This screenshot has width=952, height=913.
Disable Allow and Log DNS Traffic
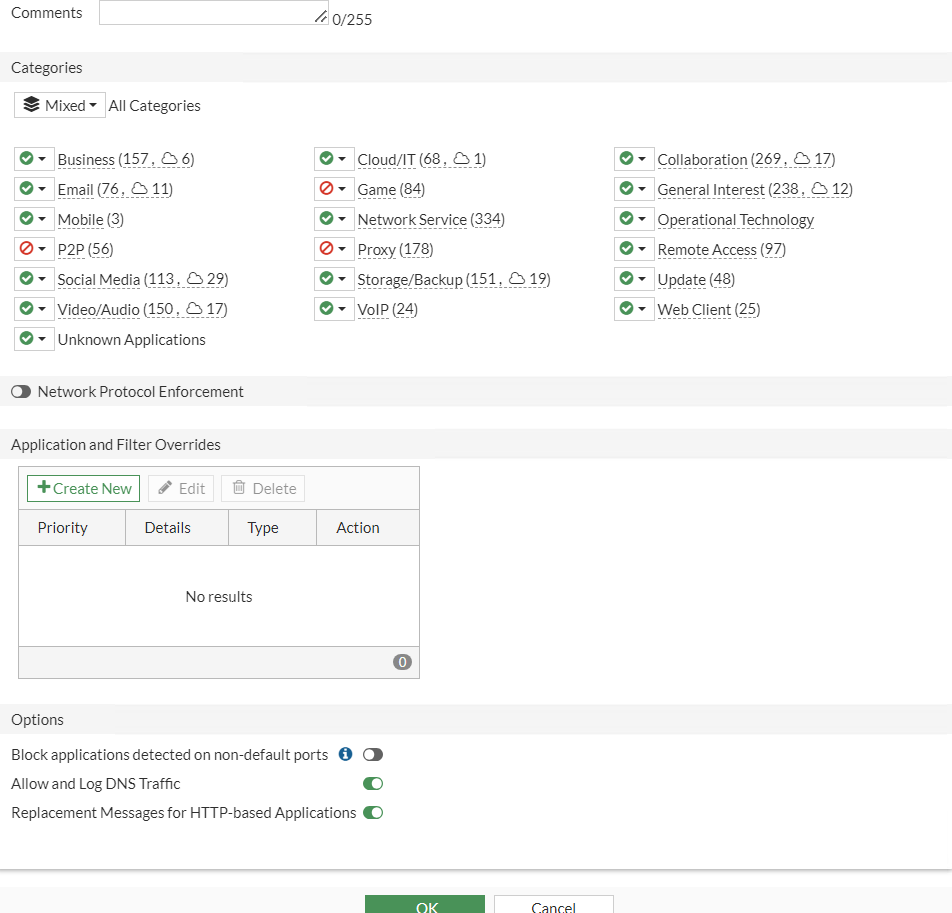[373, 784]
